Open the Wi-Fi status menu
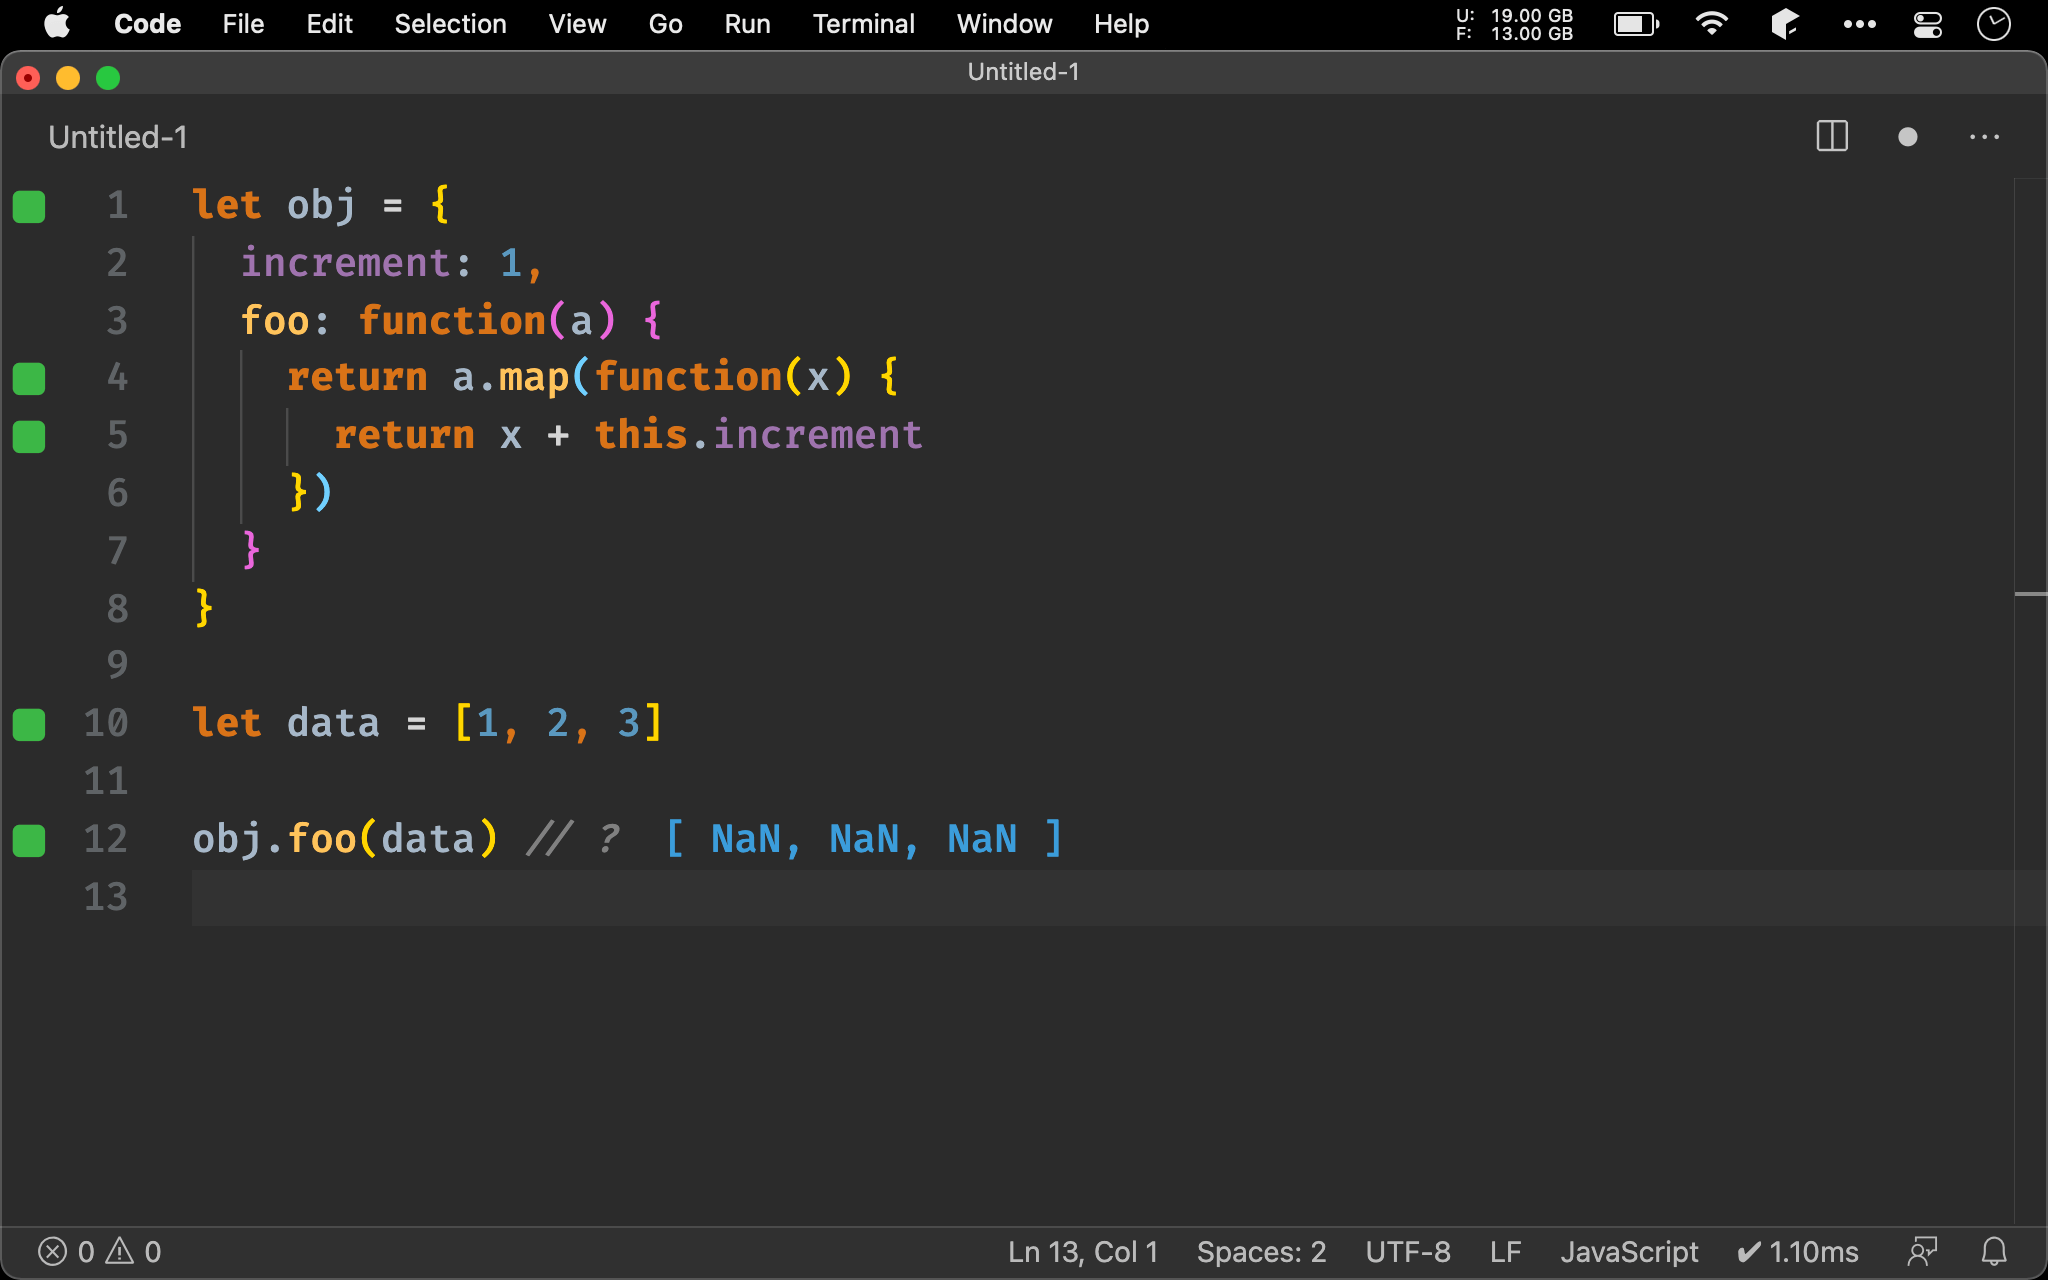Screen dimensions: 2048x1280 click(1711, 24)
